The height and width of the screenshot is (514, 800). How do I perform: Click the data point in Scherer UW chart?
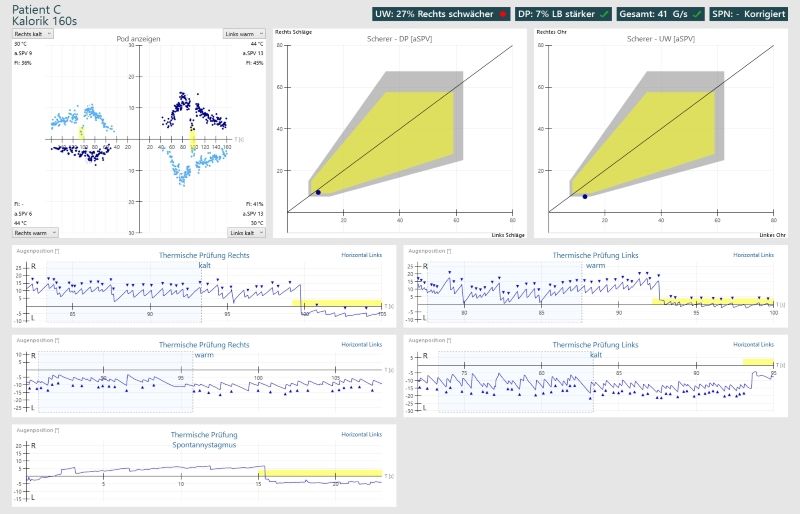(x=585, y=196)
